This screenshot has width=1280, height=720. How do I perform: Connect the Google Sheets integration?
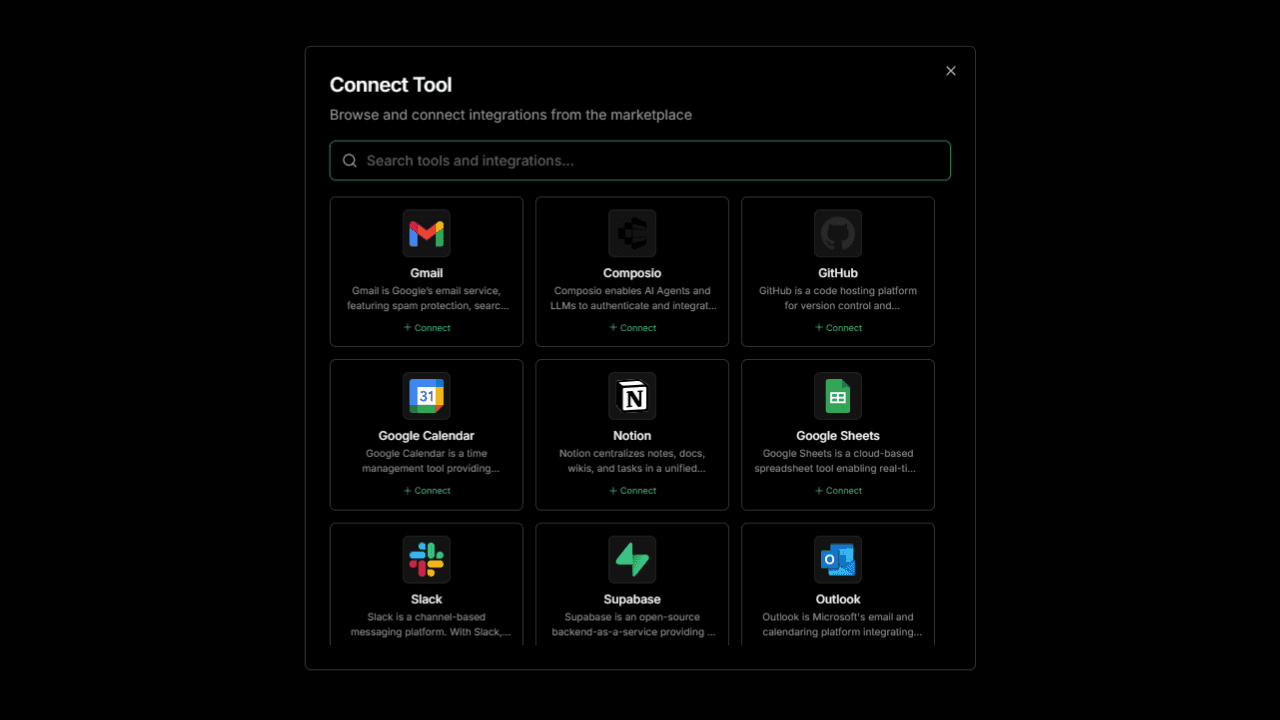tap(839, 491)
